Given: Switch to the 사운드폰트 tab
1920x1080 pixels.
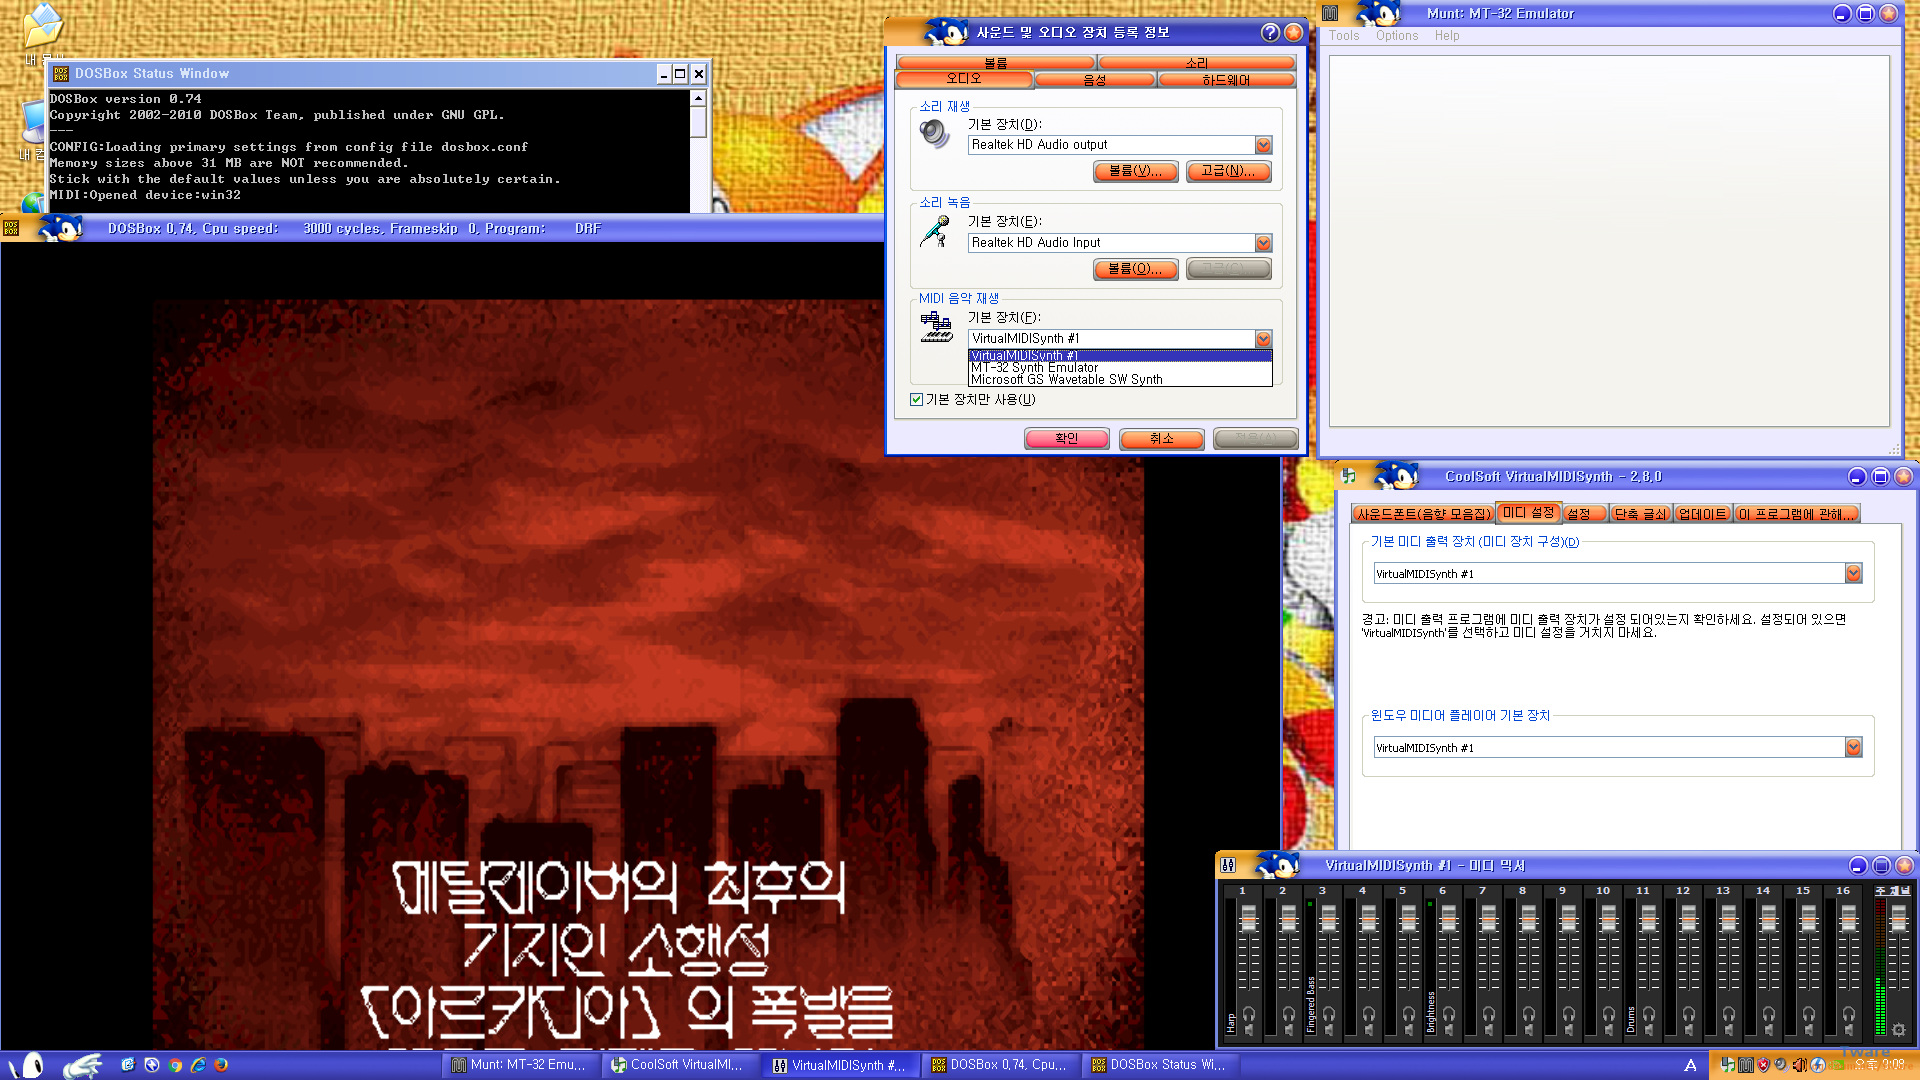Looking at the screenshot, I should 1423,514.
